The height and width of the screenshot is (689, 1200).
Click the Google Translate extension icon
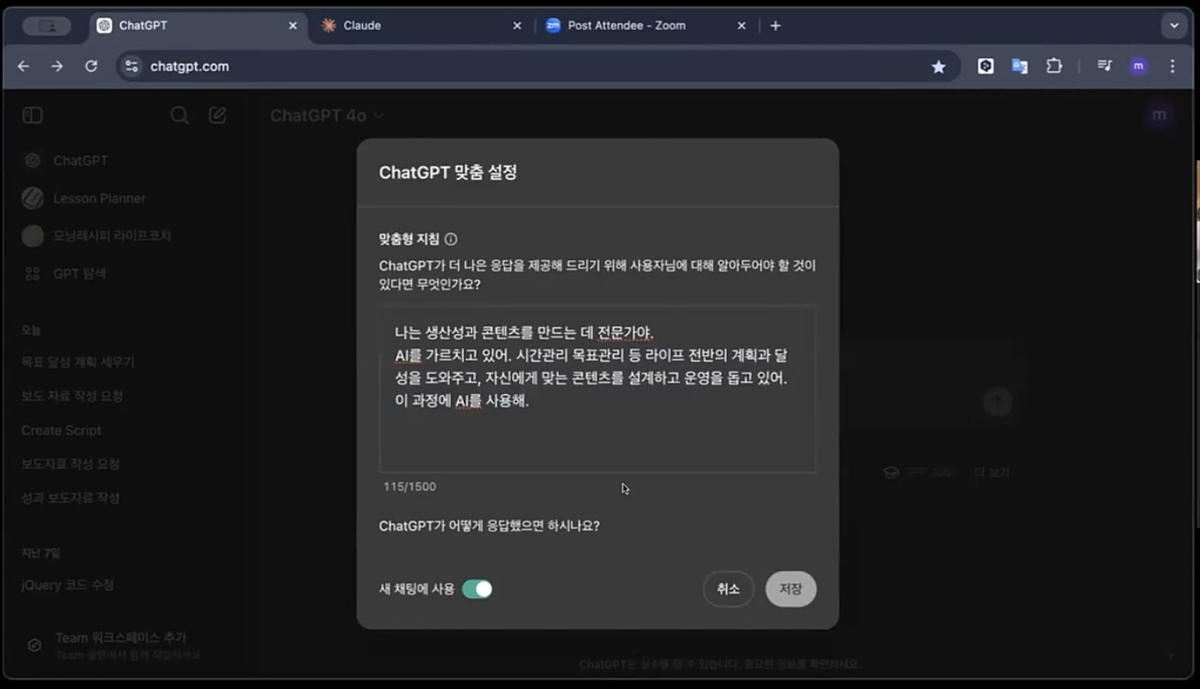[1019, 65]
